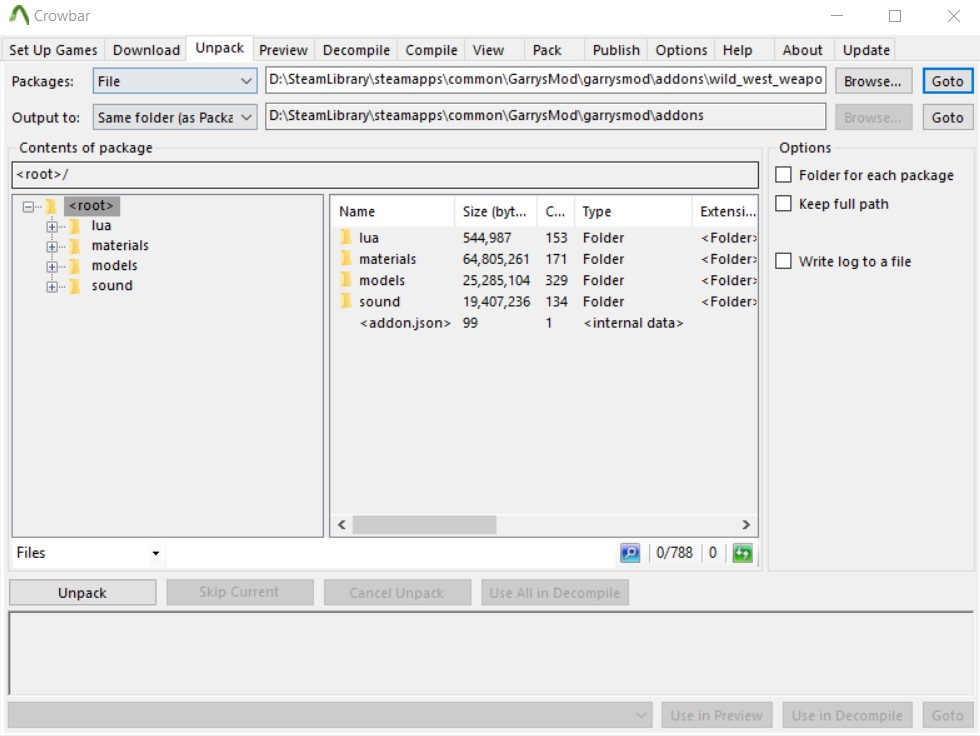Click Goto next to the package path
Viewport: 980px width, 736px height.
pos(948,81)
